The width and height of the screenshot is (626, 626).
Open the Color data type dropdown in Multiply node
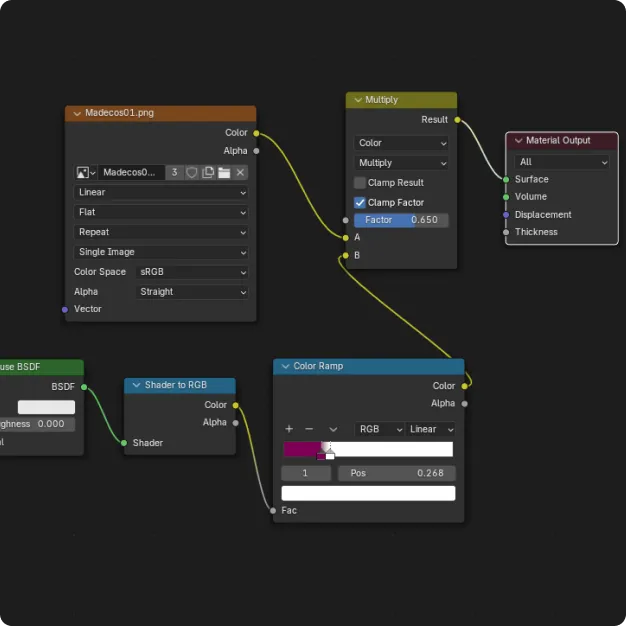click(x=401, y=143)
